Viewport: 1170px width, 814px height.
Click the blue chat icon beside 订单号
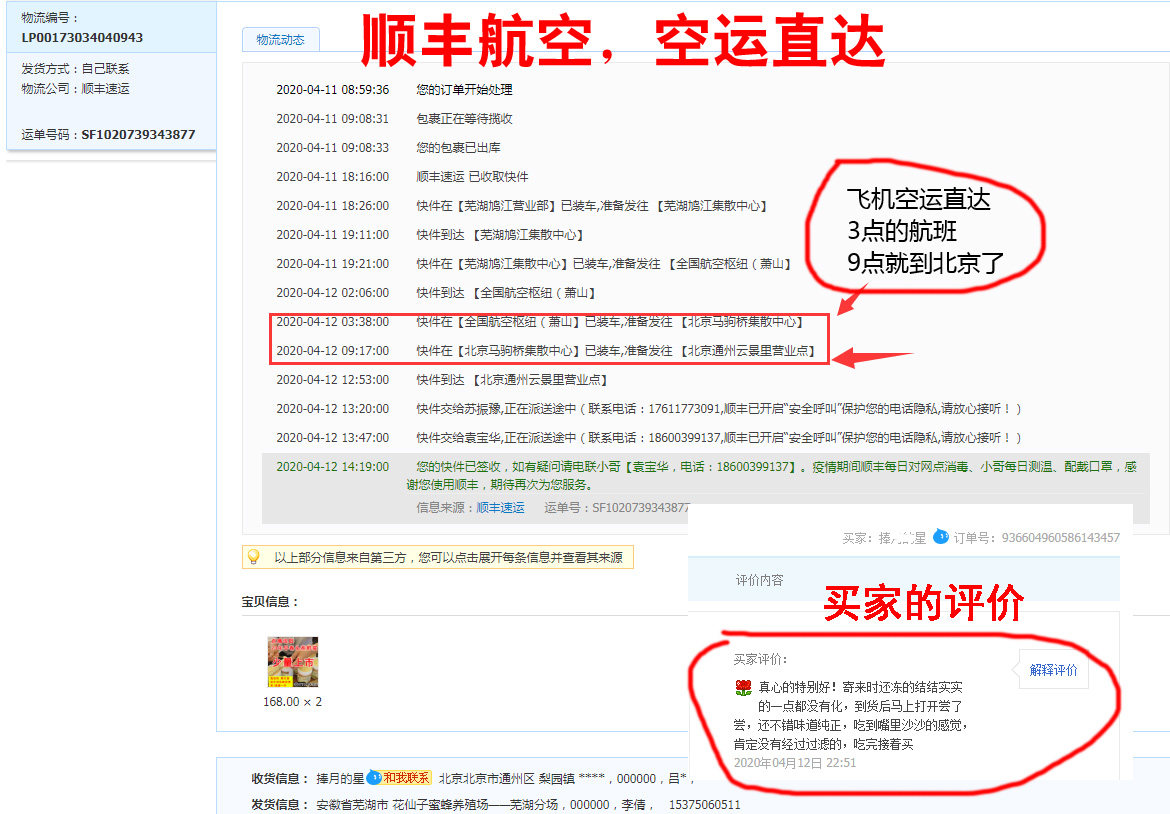tap(941, 537)
